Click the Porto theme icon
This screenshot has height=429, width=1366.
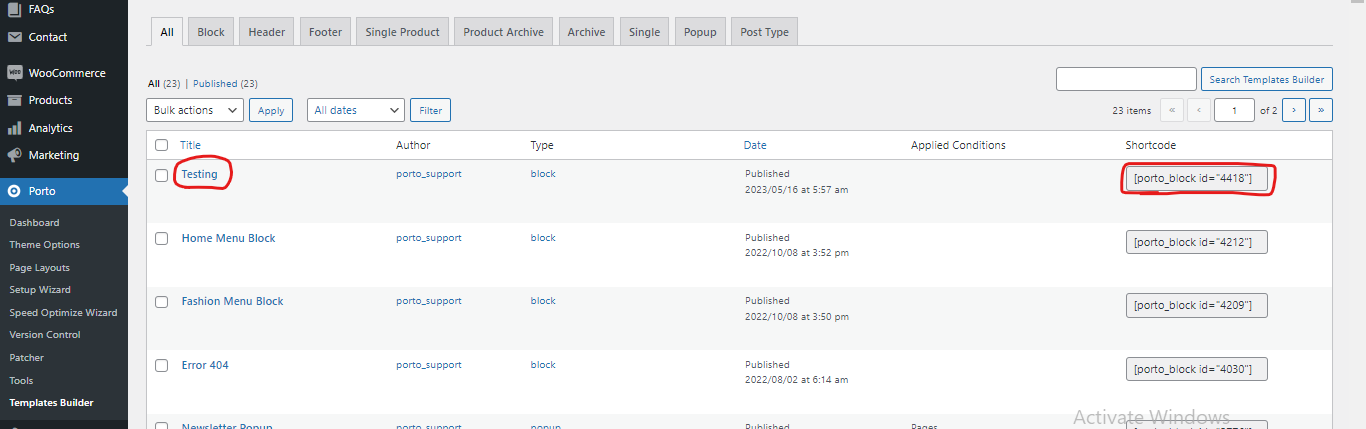[14, 191]
